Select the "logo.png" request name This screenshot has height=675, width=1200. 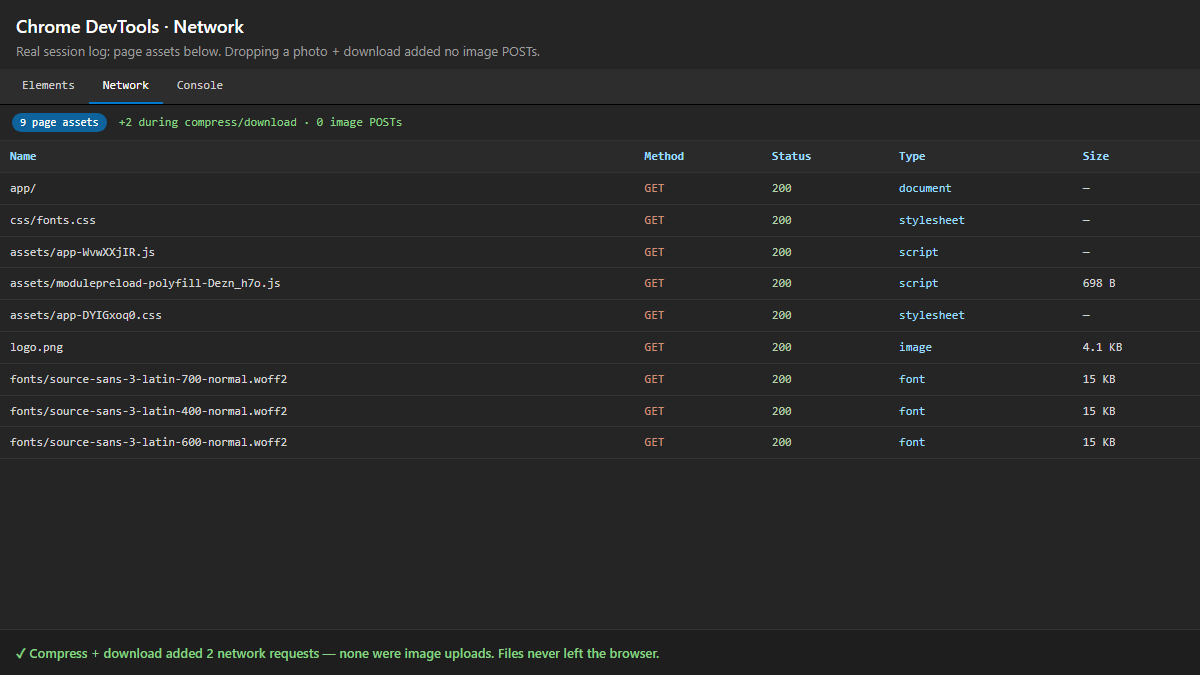(x=37, y=347)
